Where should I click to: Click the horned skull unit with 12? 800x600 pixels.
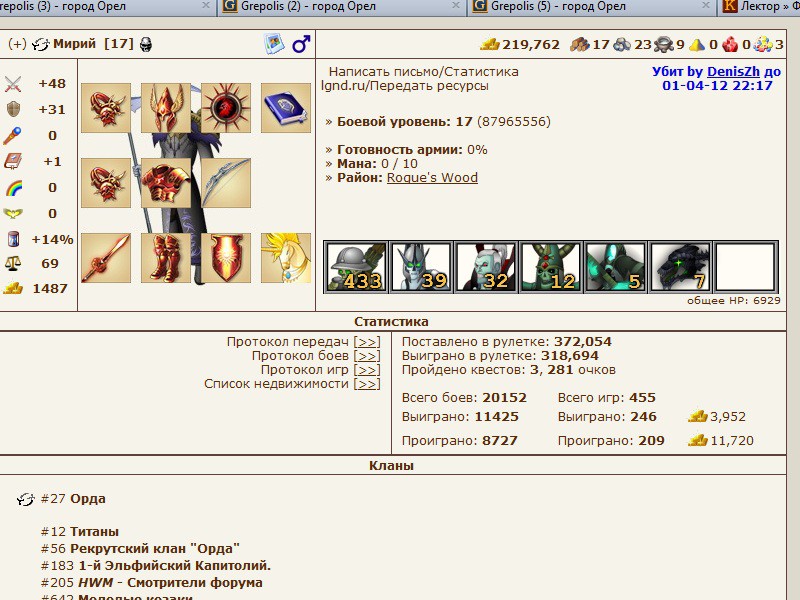pos(551,267)
